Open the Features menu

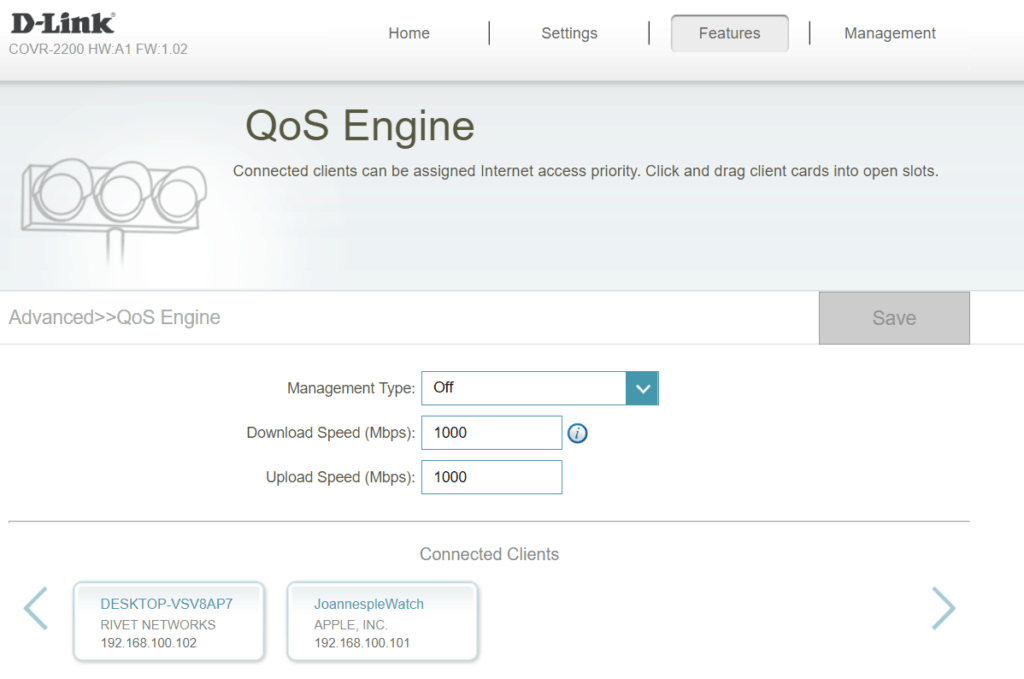pyautogui.click(x=729, y=33)
